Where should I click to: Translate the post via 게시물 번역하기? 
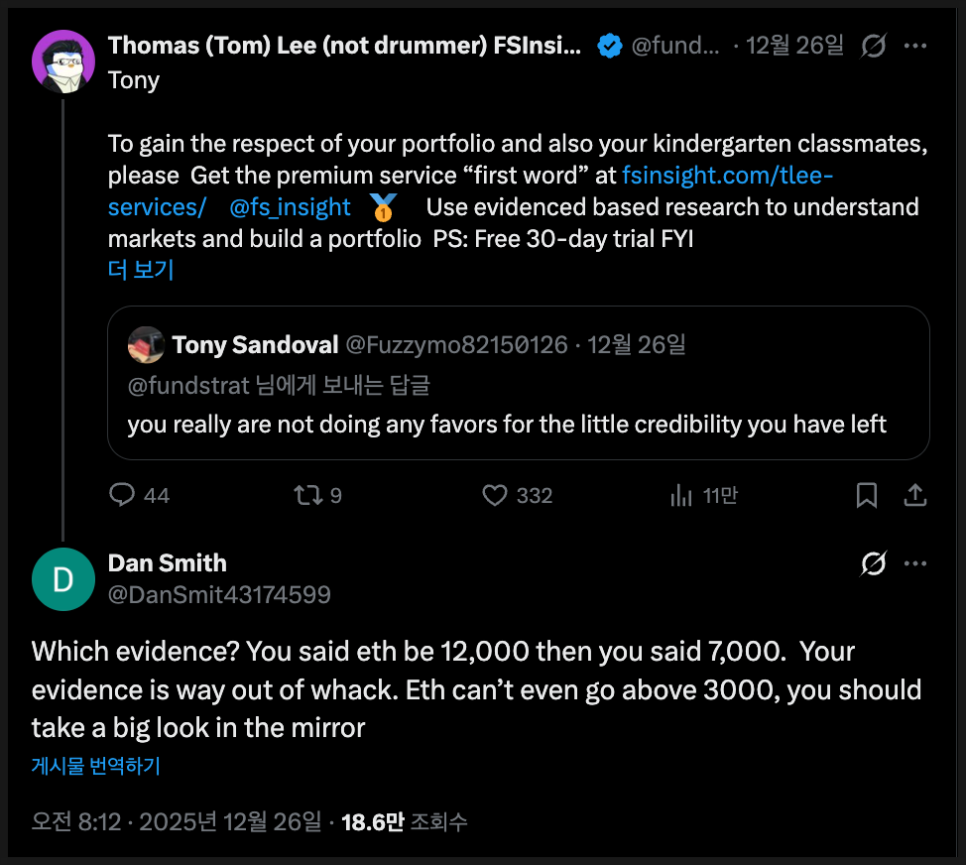click(96, 766)
